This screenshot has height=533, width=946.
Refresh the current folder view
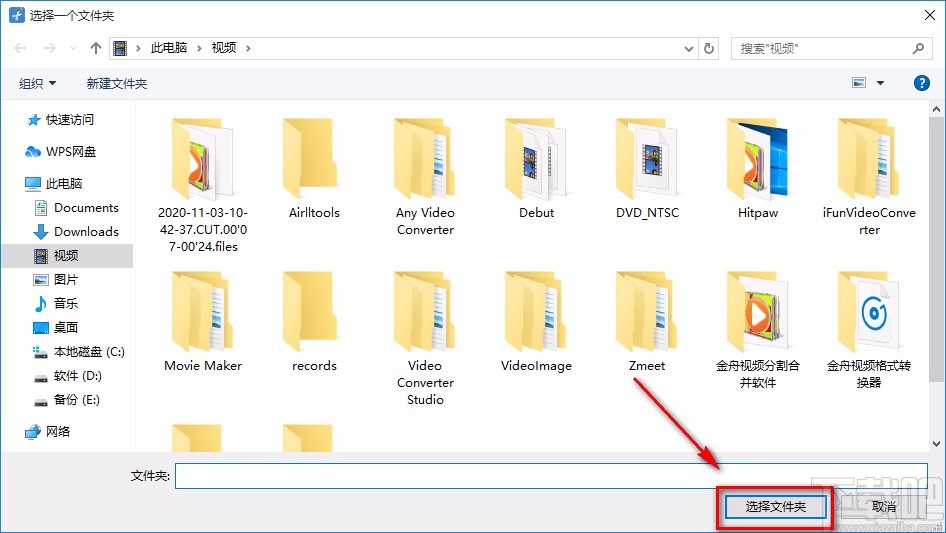click(x=709, y=48)
